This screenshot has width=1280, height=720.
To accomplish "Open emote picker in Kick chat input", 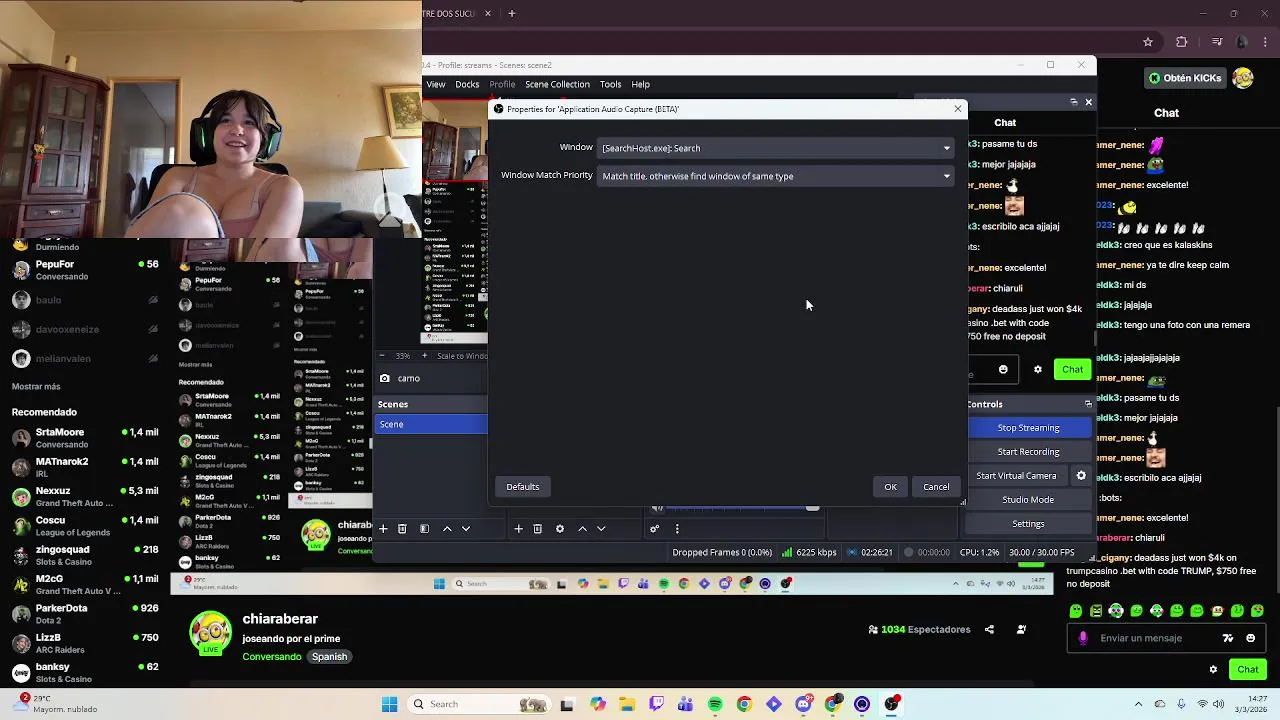I will click(x=1251, y=638).
